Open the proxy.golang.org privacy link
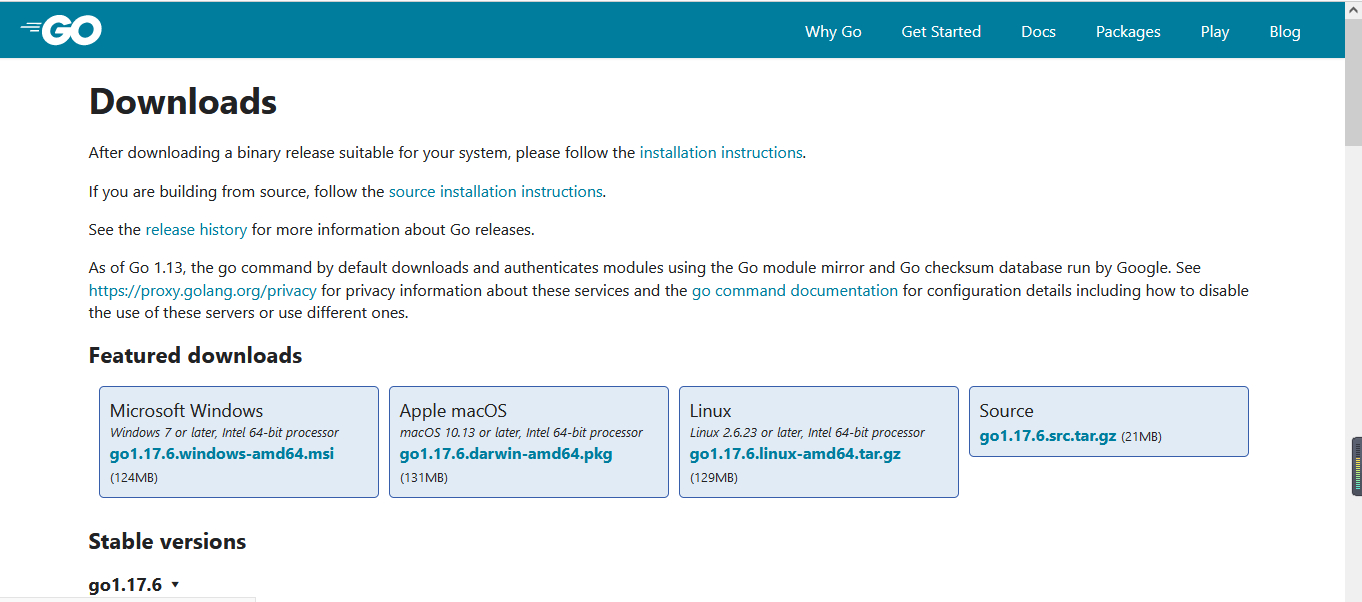Viewport: 1362px width, 602px height. pos(203,291)
